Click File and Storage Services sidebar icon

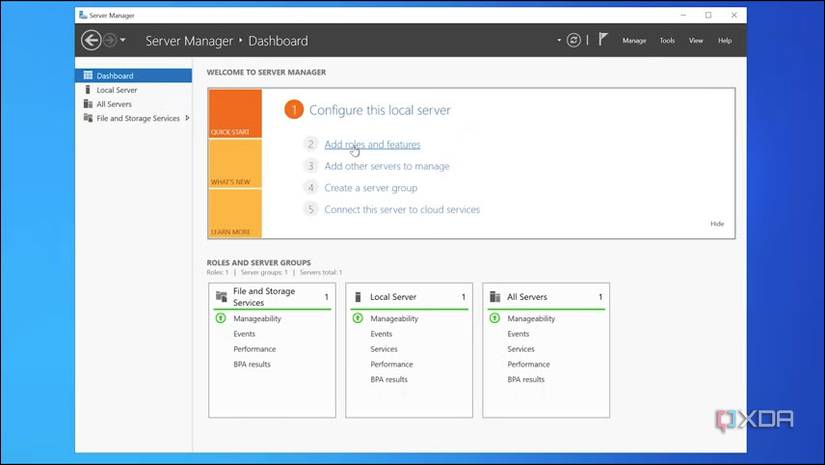pyautogui.click(x=88, y=118)
